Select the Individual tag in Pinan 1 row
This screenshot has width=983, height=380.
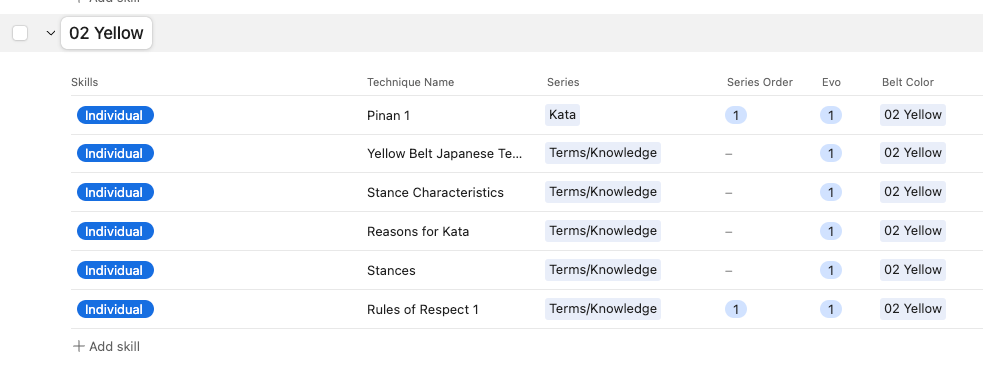click(x=115, y=115)
